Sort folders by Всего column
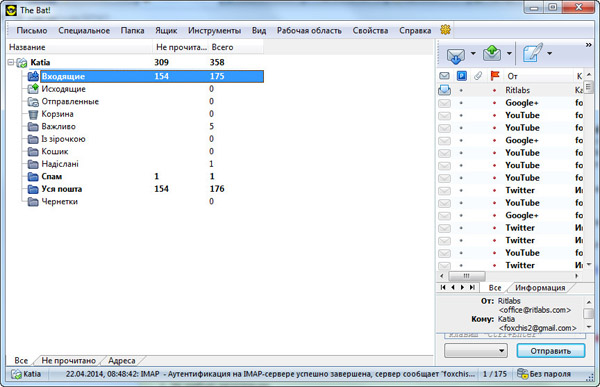Image resolution: width=600 pixels, height=387 pixels. pyautogui.click(x=236, y=47)
